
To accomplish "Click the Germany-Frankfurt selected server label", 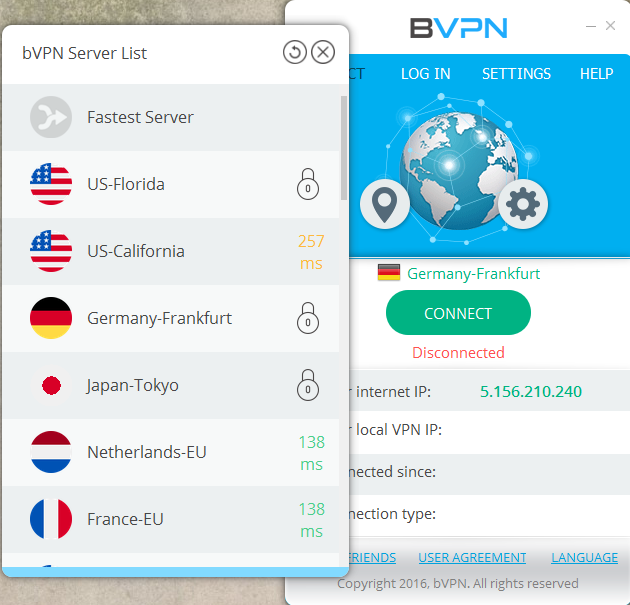I will (473, 273).
